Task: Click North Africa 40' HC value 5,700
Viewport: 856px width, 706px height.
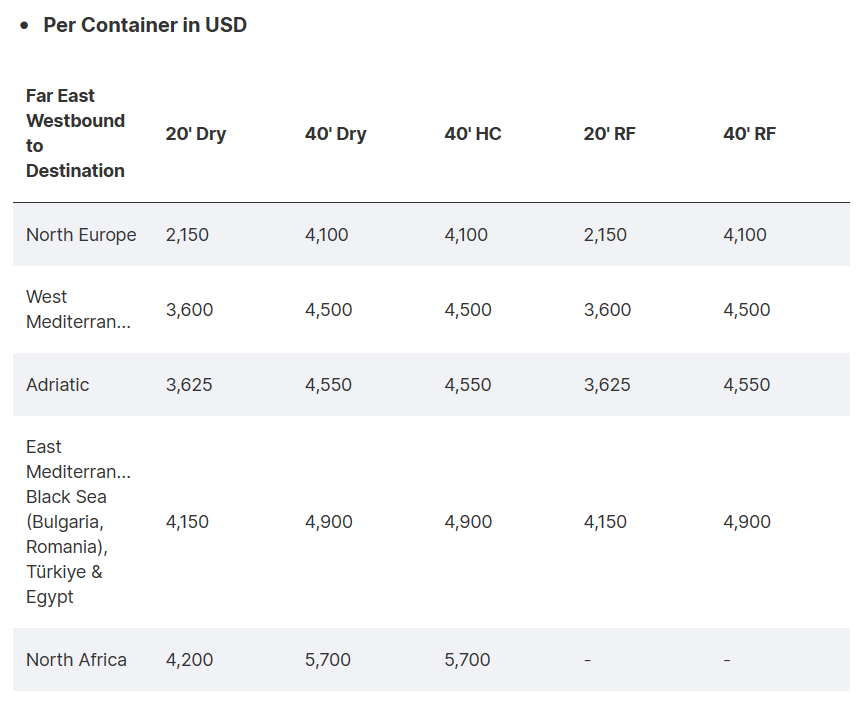Action: (467, 660)
